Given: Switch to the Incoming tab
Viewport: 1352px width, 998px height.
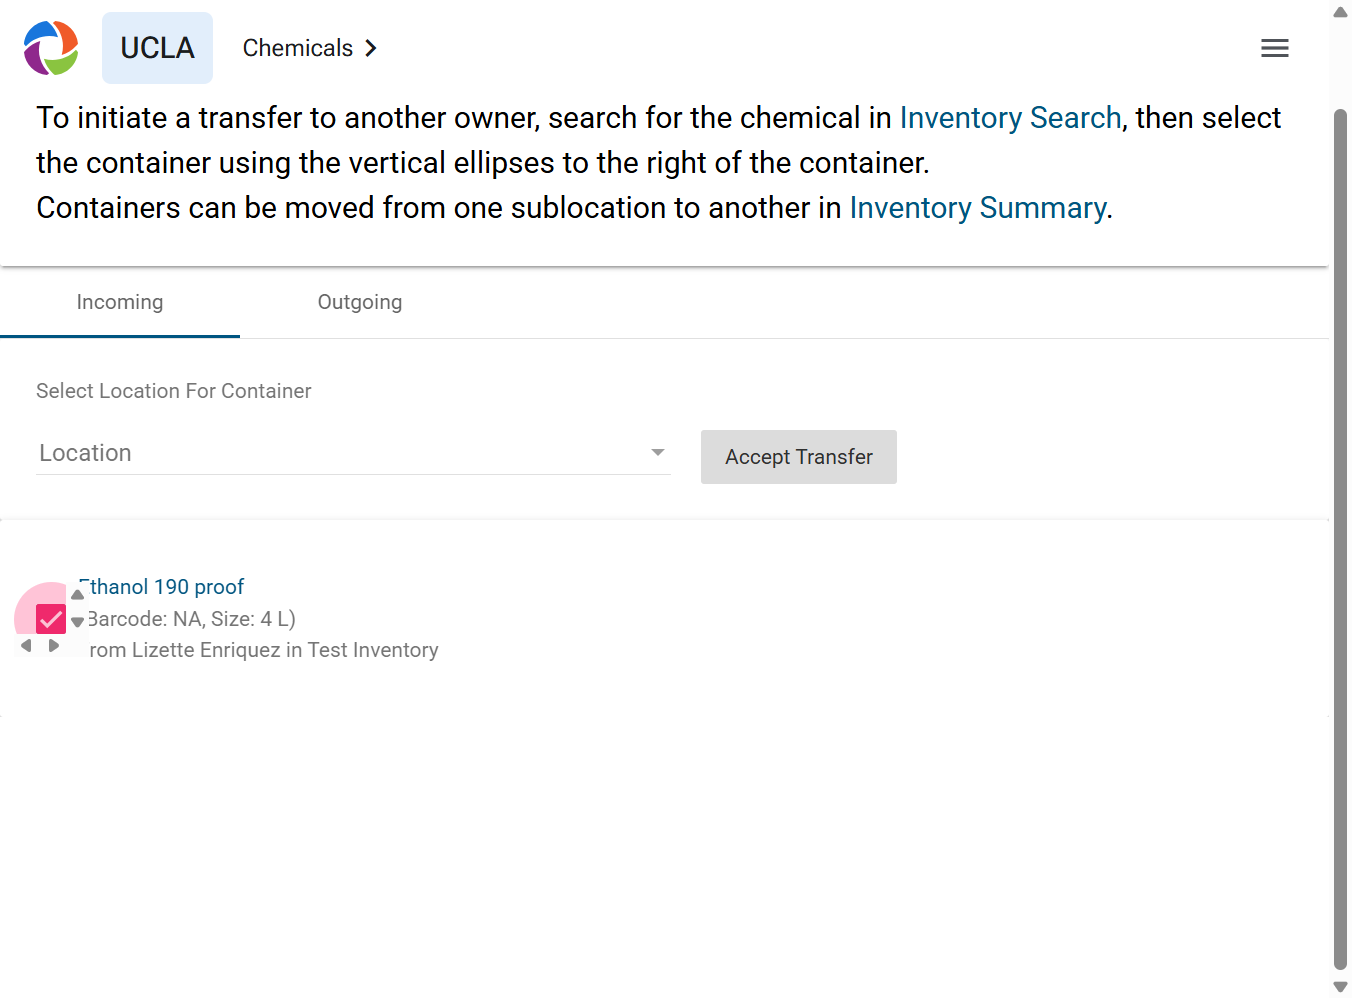Looking at the screenshot, I should click(120, 302).
